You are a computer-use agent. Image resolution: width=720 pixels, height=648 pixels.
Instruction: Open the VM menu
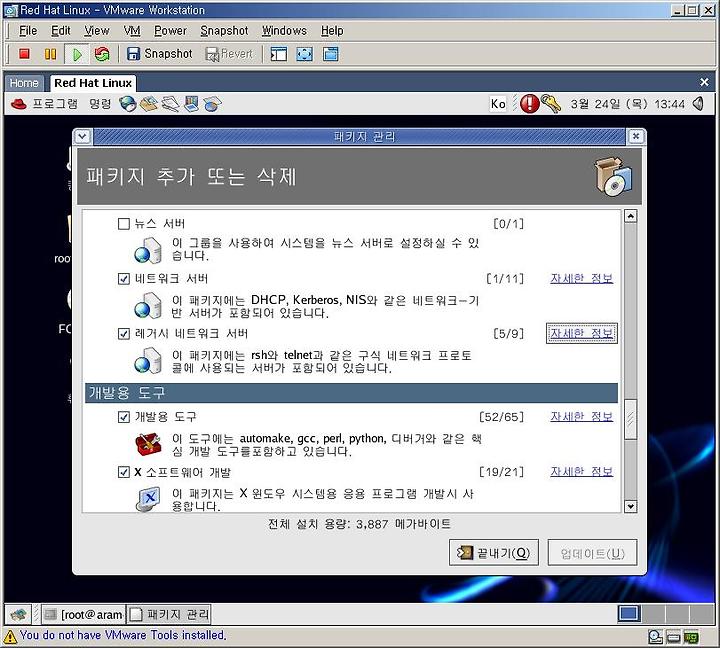pyautogui.click(x=132, y=31)
